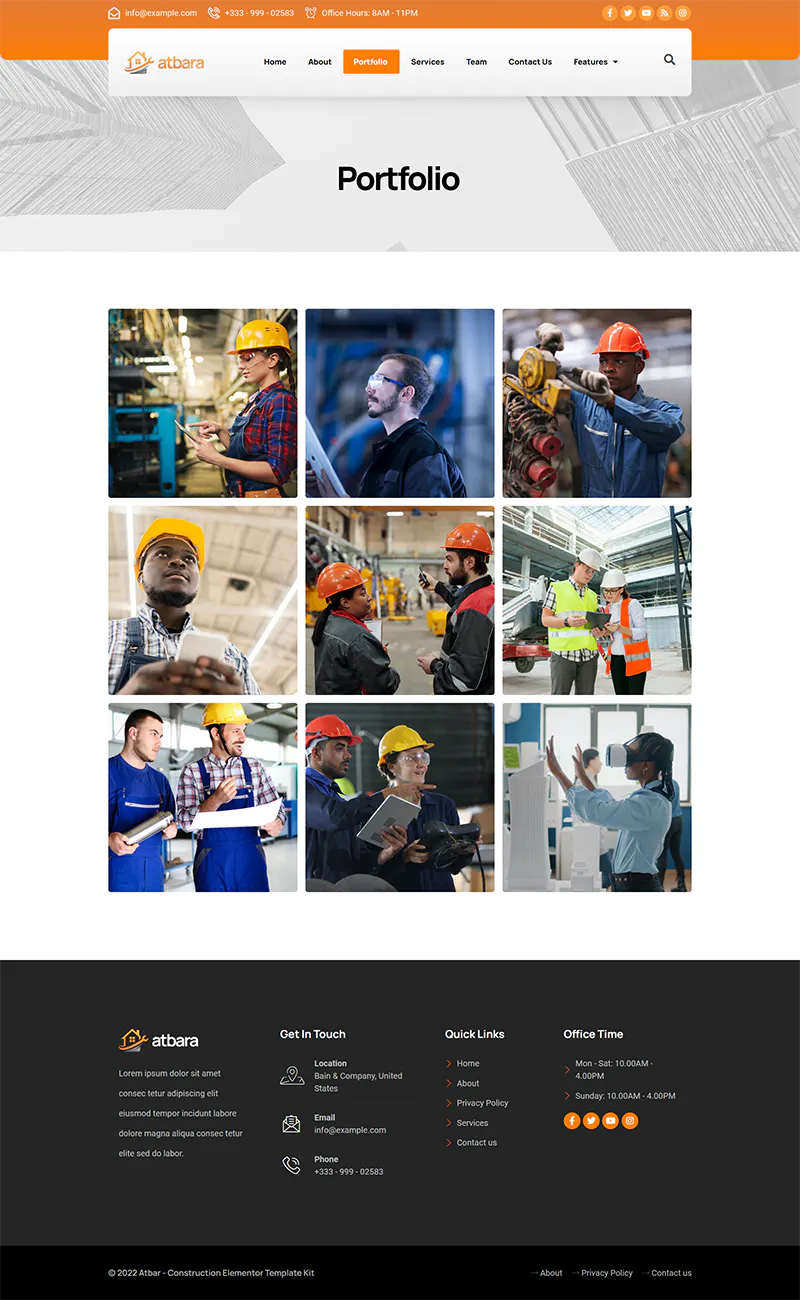
Task: Click the location map pin icon in footer
Action: point(292,1076)
